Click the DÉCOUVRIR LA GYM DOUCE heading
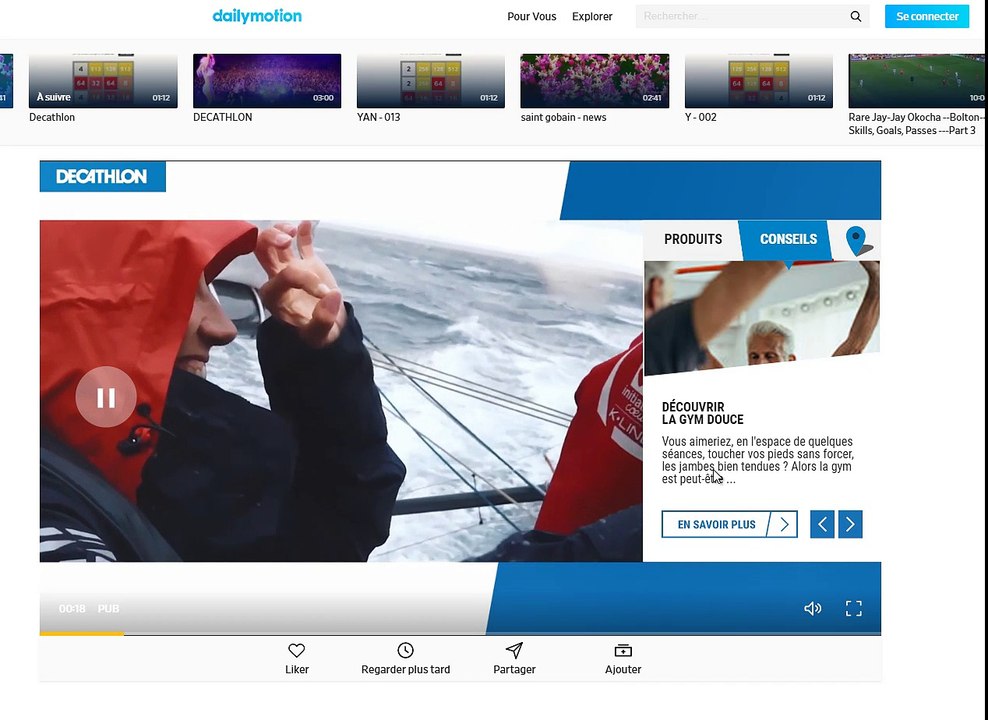988x720 pixels. pyautogui.click(x=703, y=413)
